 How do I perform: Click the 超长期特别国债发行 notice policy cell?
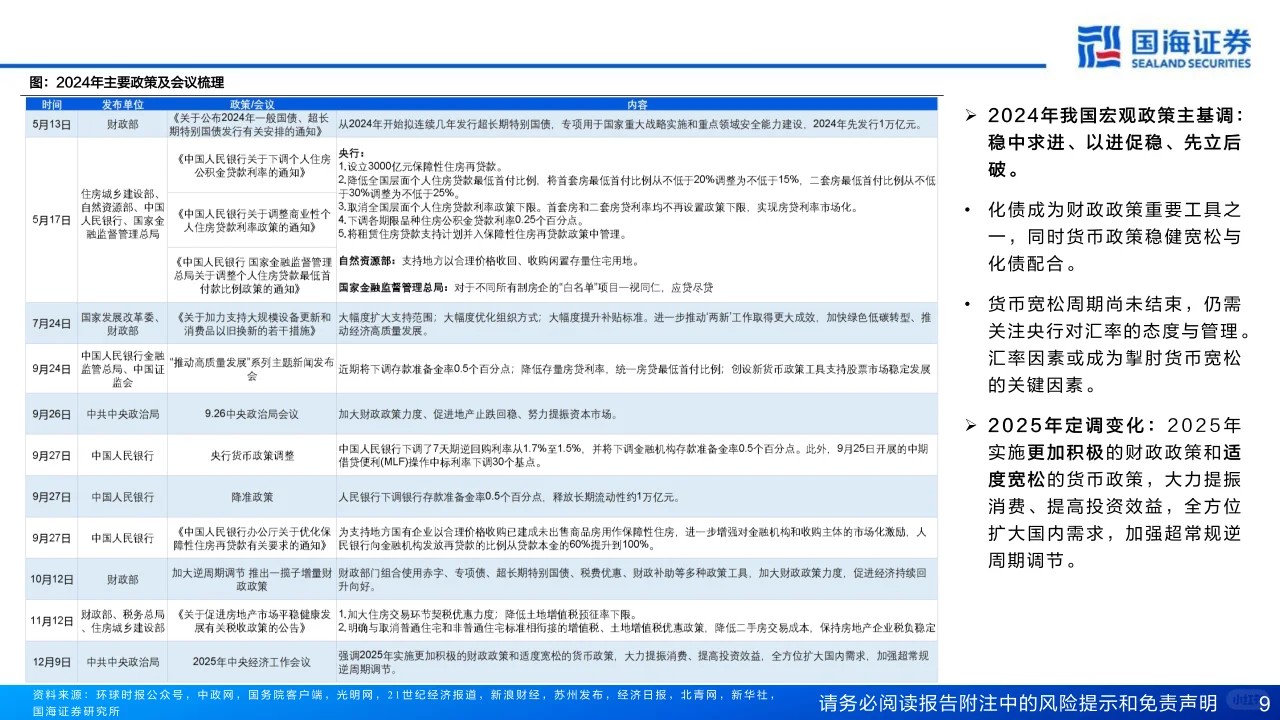[x=252, y=124]
